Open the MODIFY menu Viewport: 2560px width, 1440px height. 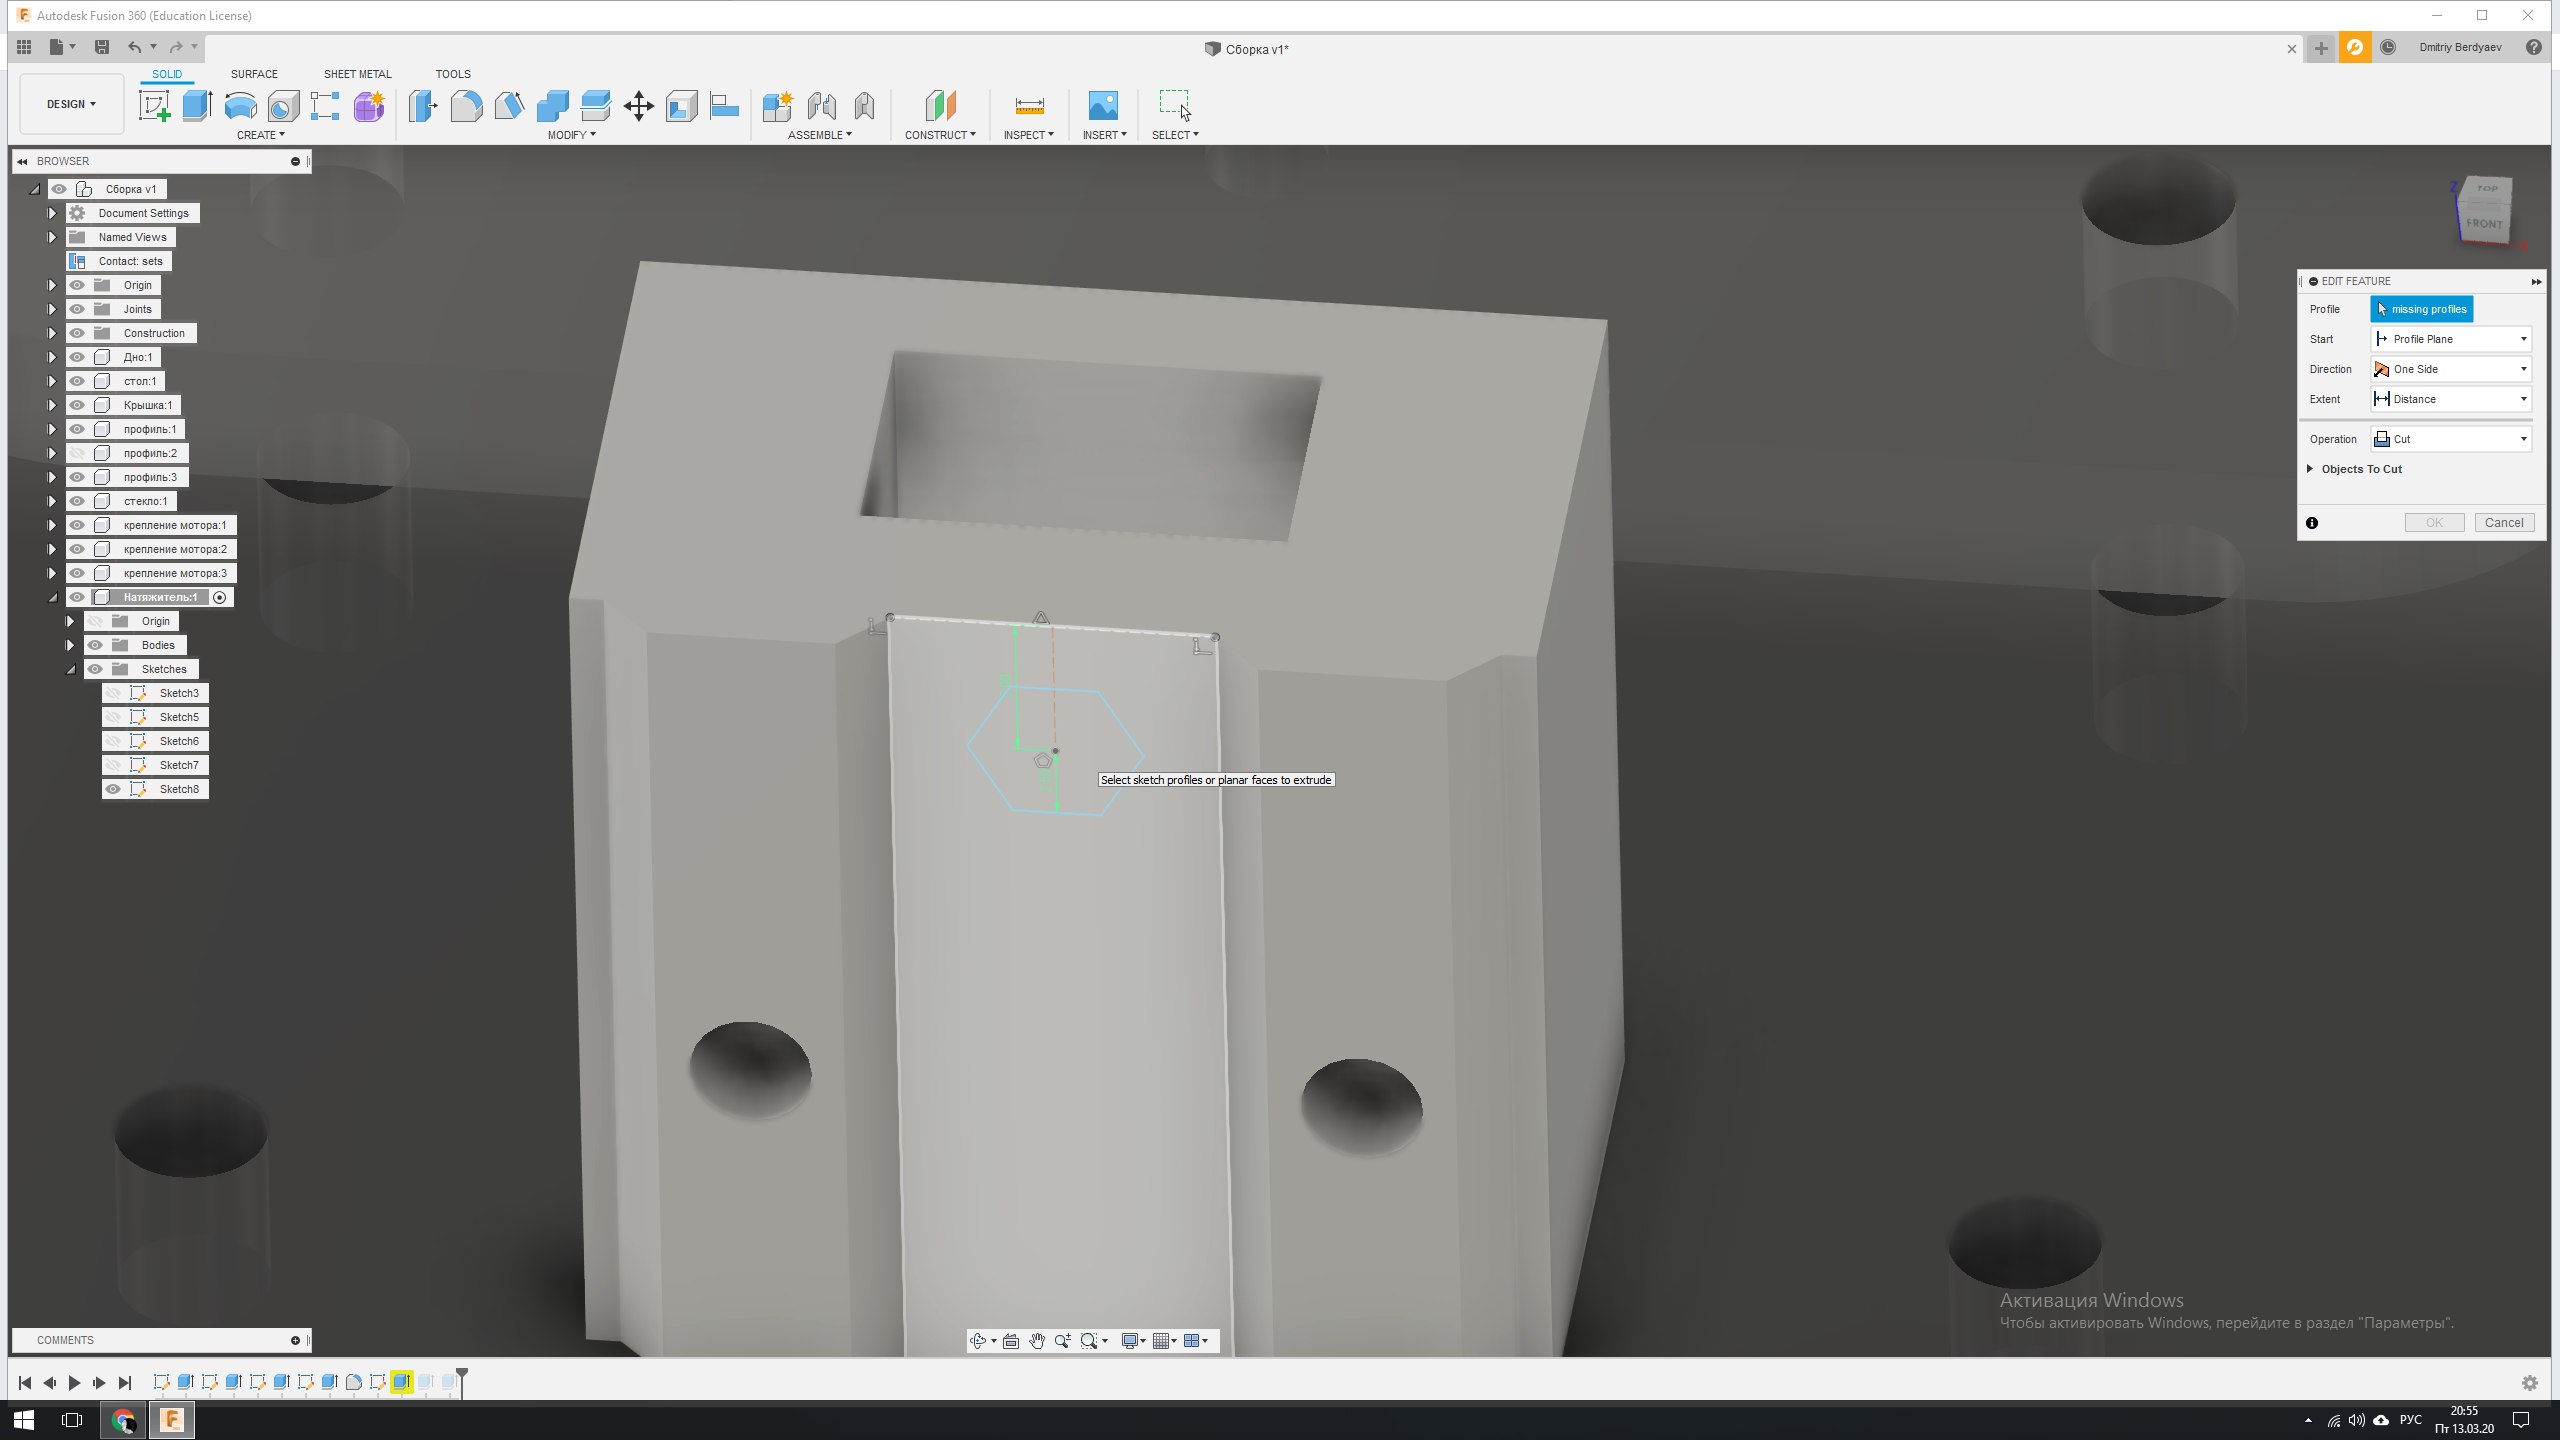(571, 135)
